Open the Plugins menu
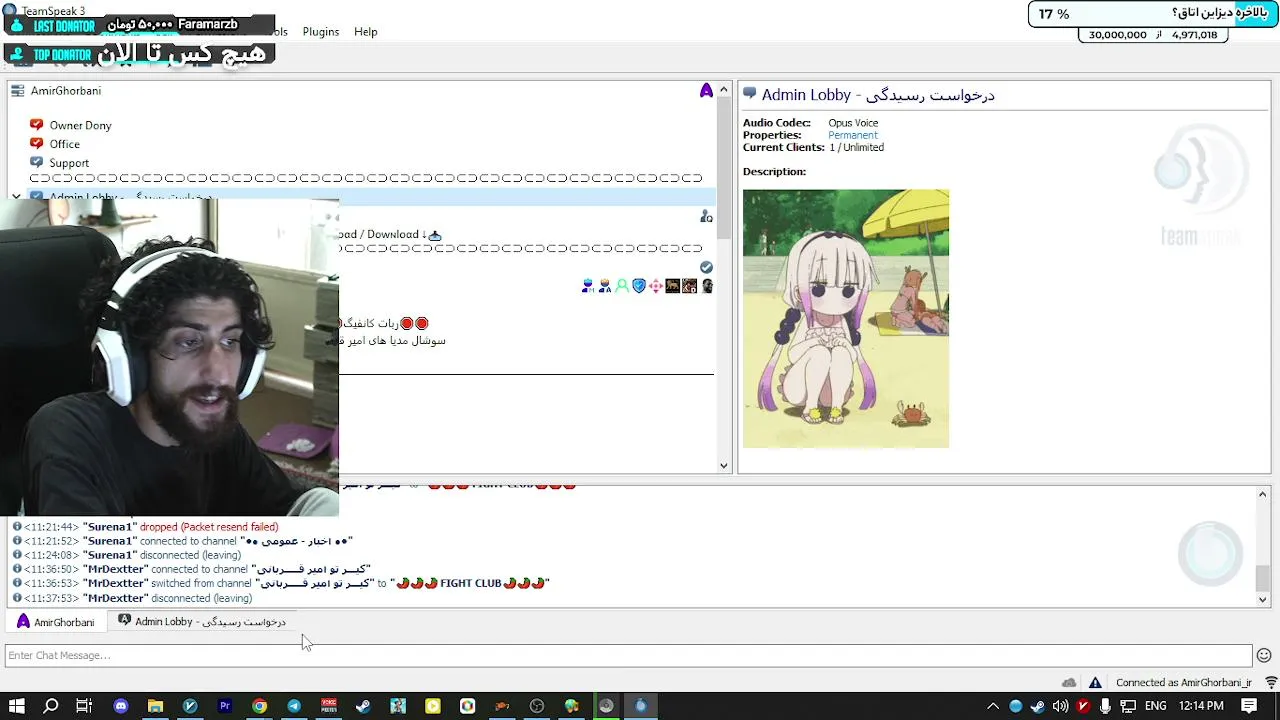The image size is (1280, 720). click(321, 32)
